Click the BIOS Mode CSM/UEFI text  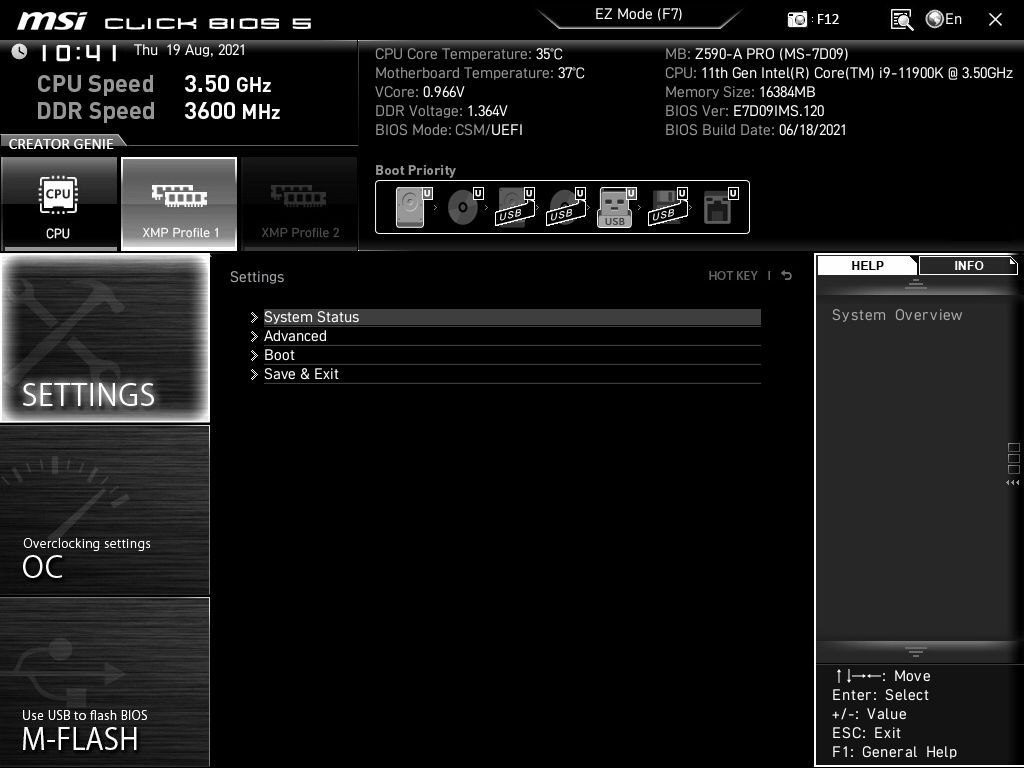click(x=449, y=130)
